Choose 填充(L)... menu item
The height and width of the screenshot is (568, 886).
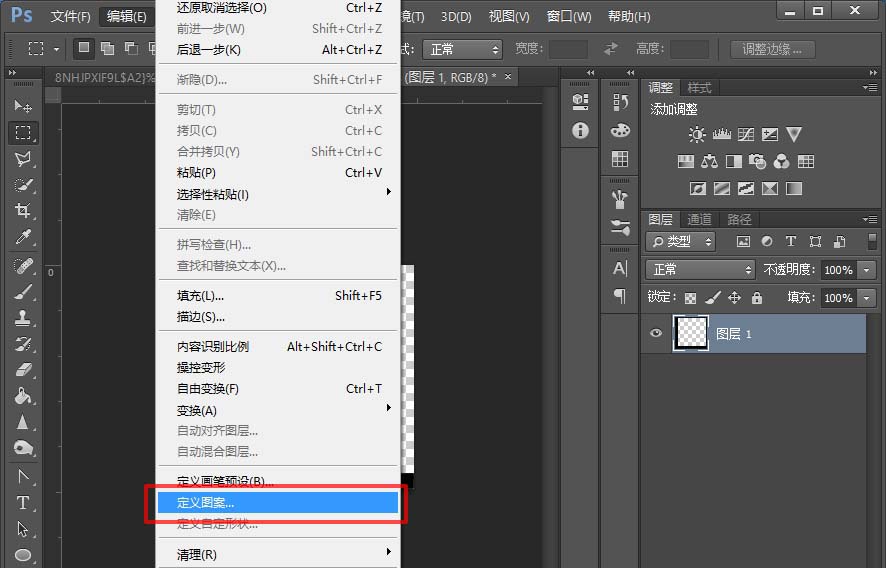[279, 296]
